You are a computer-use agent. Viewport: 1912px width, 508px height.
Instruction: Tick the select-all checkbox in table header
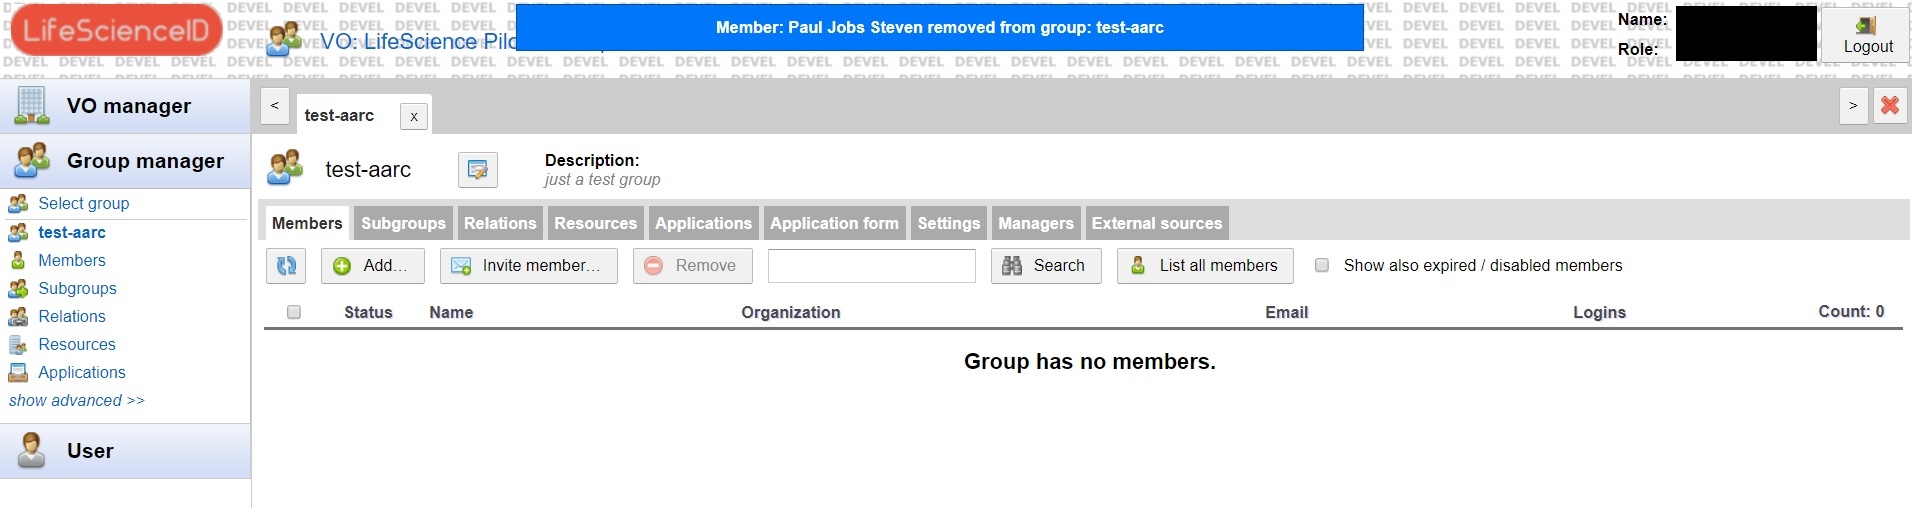[x=294, y=312]
